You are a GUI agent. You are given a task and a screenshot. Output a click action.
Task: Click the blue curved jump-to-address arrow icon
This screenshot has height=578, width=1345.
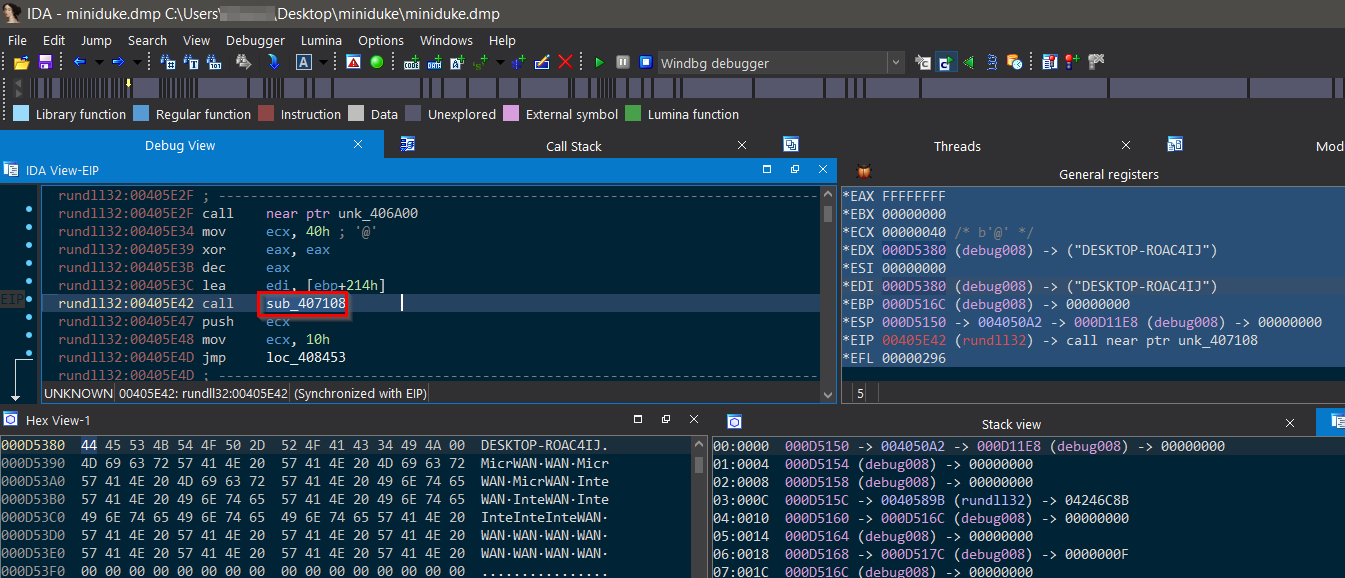click(273, 62)
